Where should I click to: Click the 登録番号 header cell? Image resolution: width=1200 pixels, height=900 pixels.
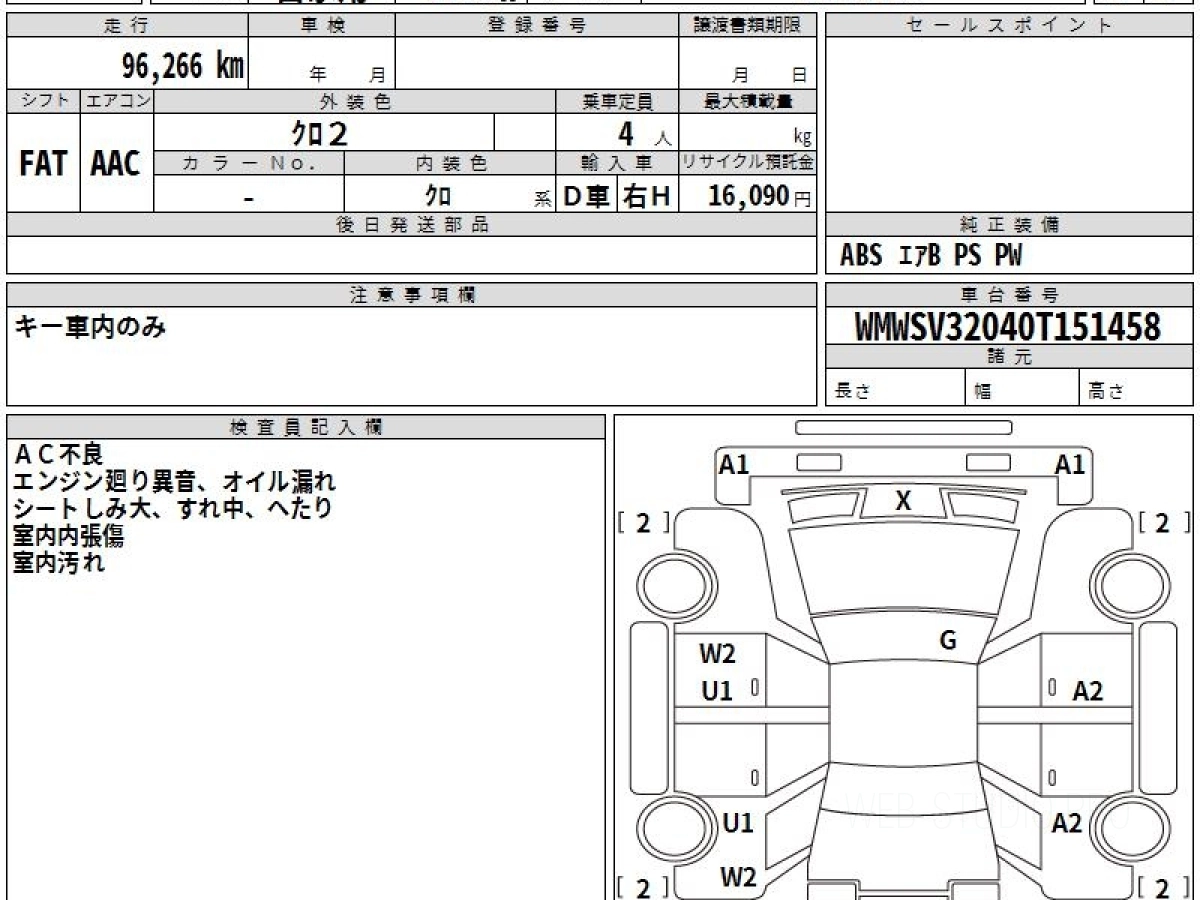(537, 26)
